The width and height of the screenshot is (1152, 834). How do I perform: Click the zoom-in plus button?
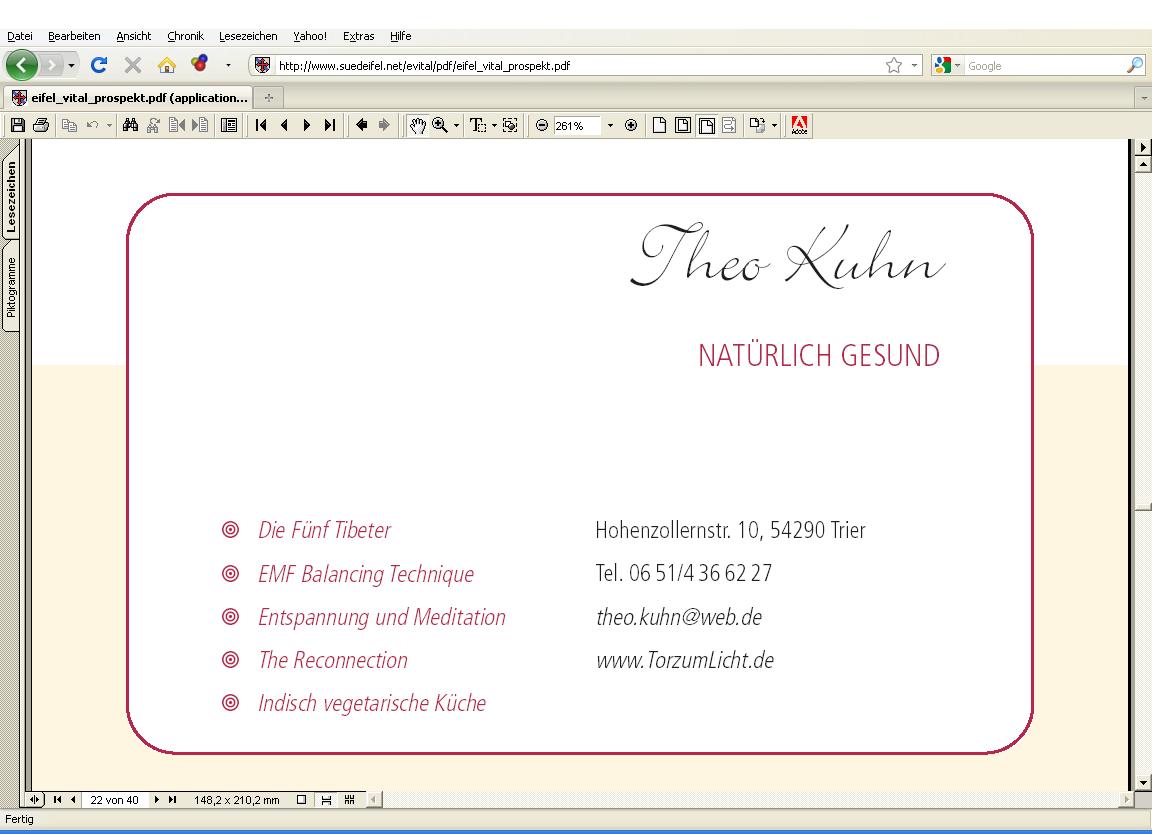(631, 125)
